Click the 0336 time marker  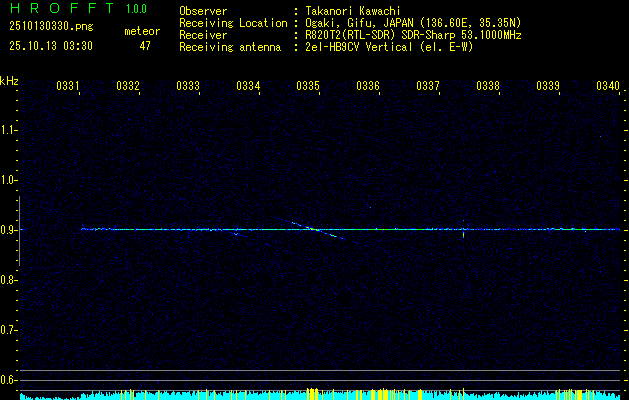click(x=368, y=86)
